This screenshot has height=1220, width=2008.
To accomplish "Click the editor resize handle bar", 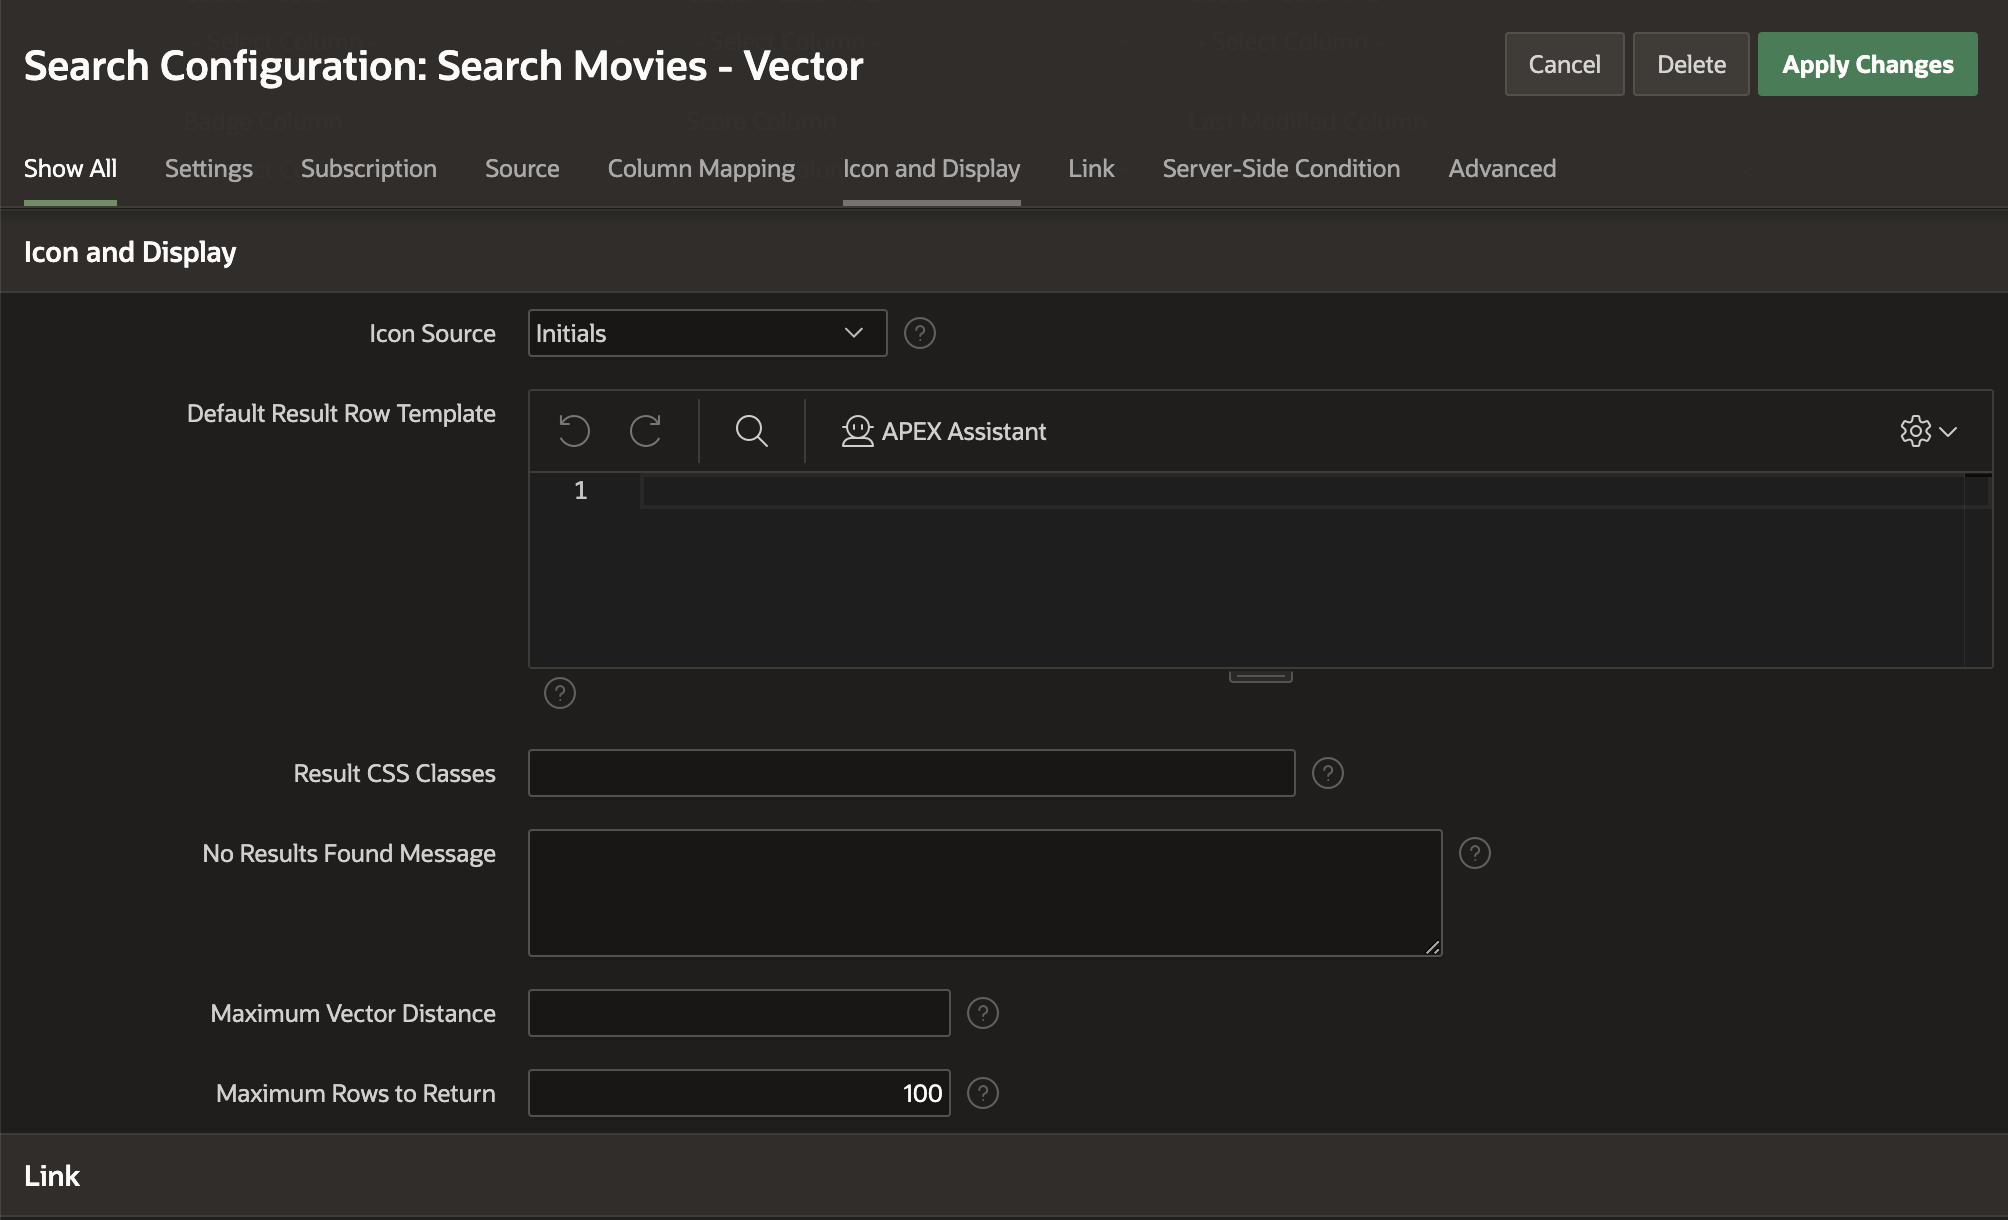I will [x=1260, y=677].
